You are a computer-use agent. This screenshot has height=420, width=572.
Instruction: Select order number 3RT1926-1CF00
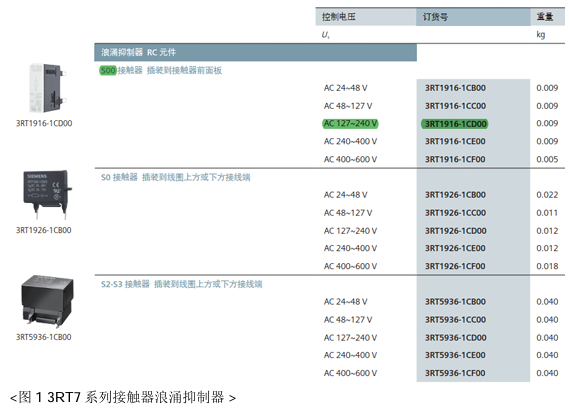(x=455, y=266)
